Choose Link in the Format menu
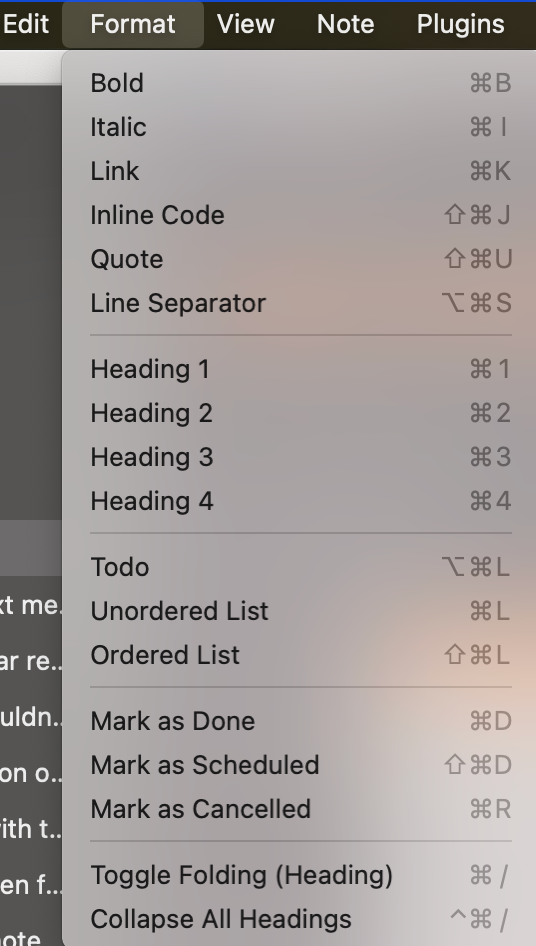 pyautogui.click(x=301, y=171)
